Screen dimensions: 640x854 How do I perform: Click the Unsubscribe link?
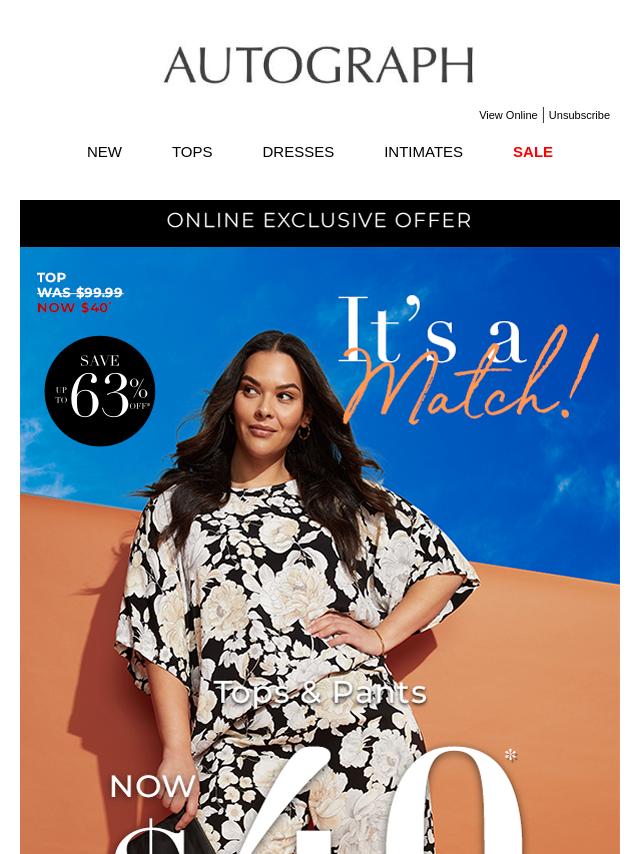click(x=579, y=115)
